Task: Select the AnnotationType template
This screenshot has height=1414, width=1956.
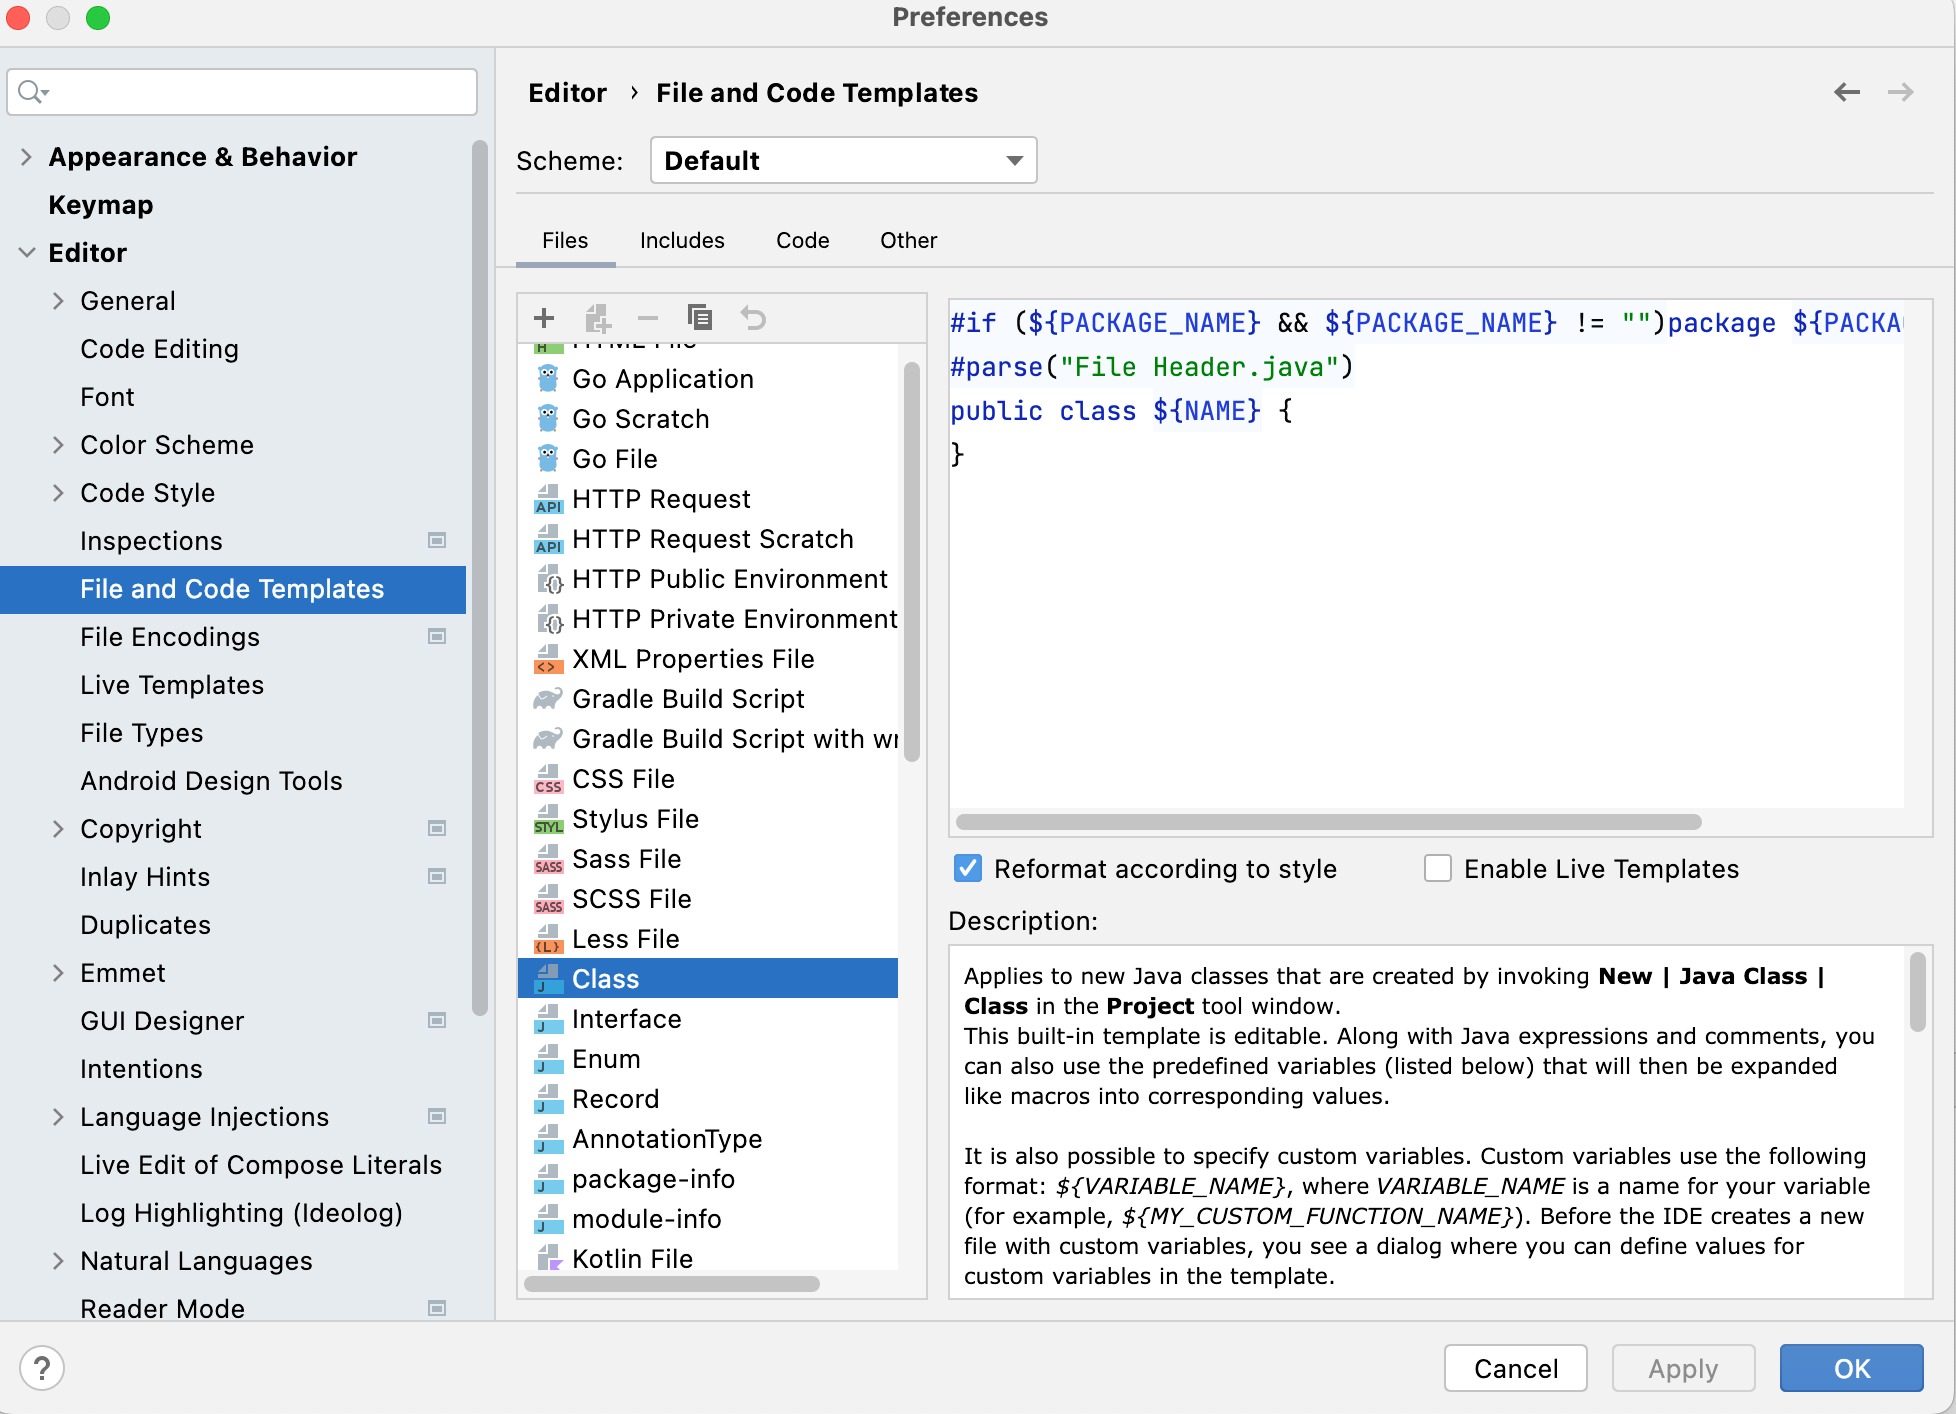Action: tap(708, 1139)
